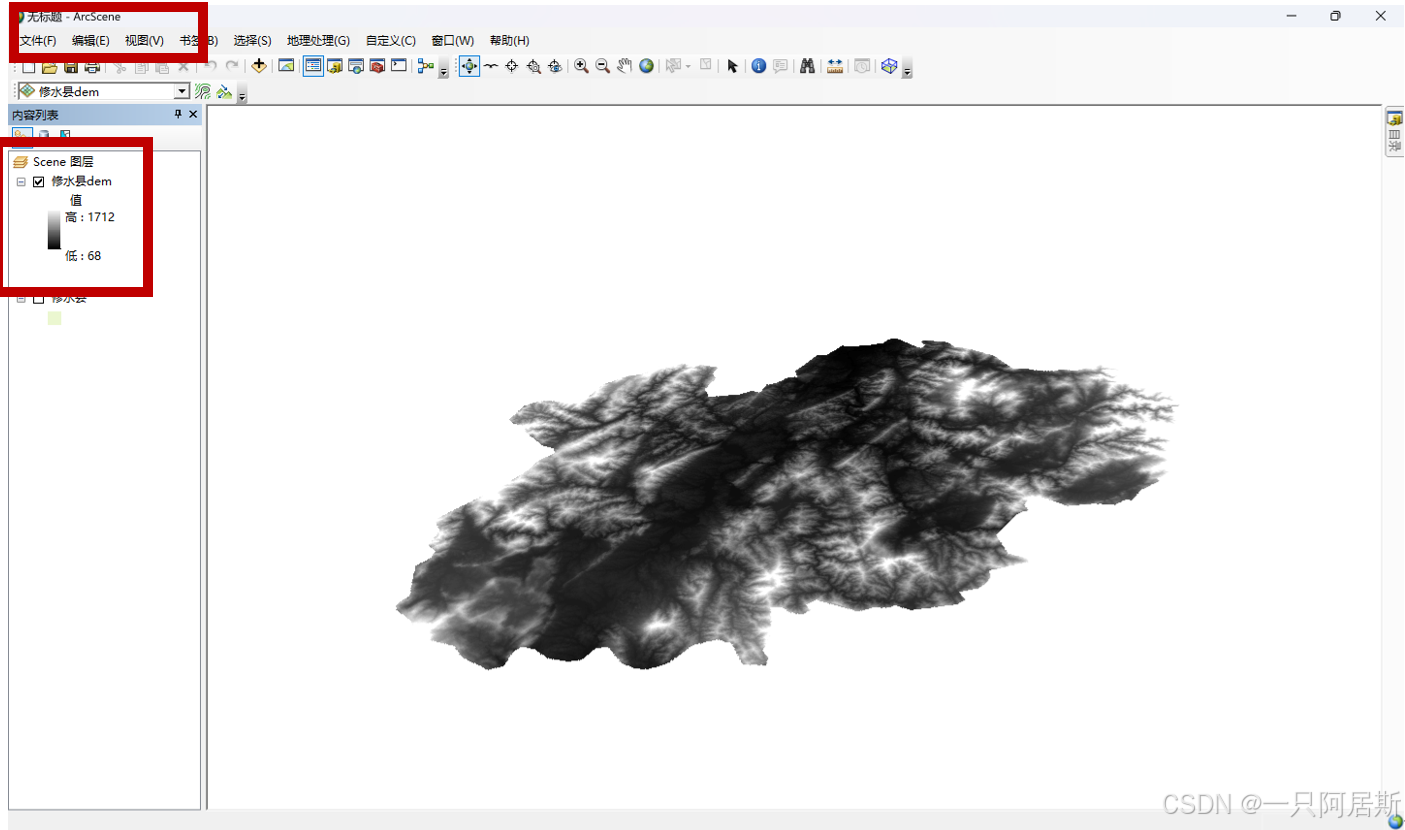Activate the Identify tool
The image size is (1405, 830).
[x=759, y=66]
